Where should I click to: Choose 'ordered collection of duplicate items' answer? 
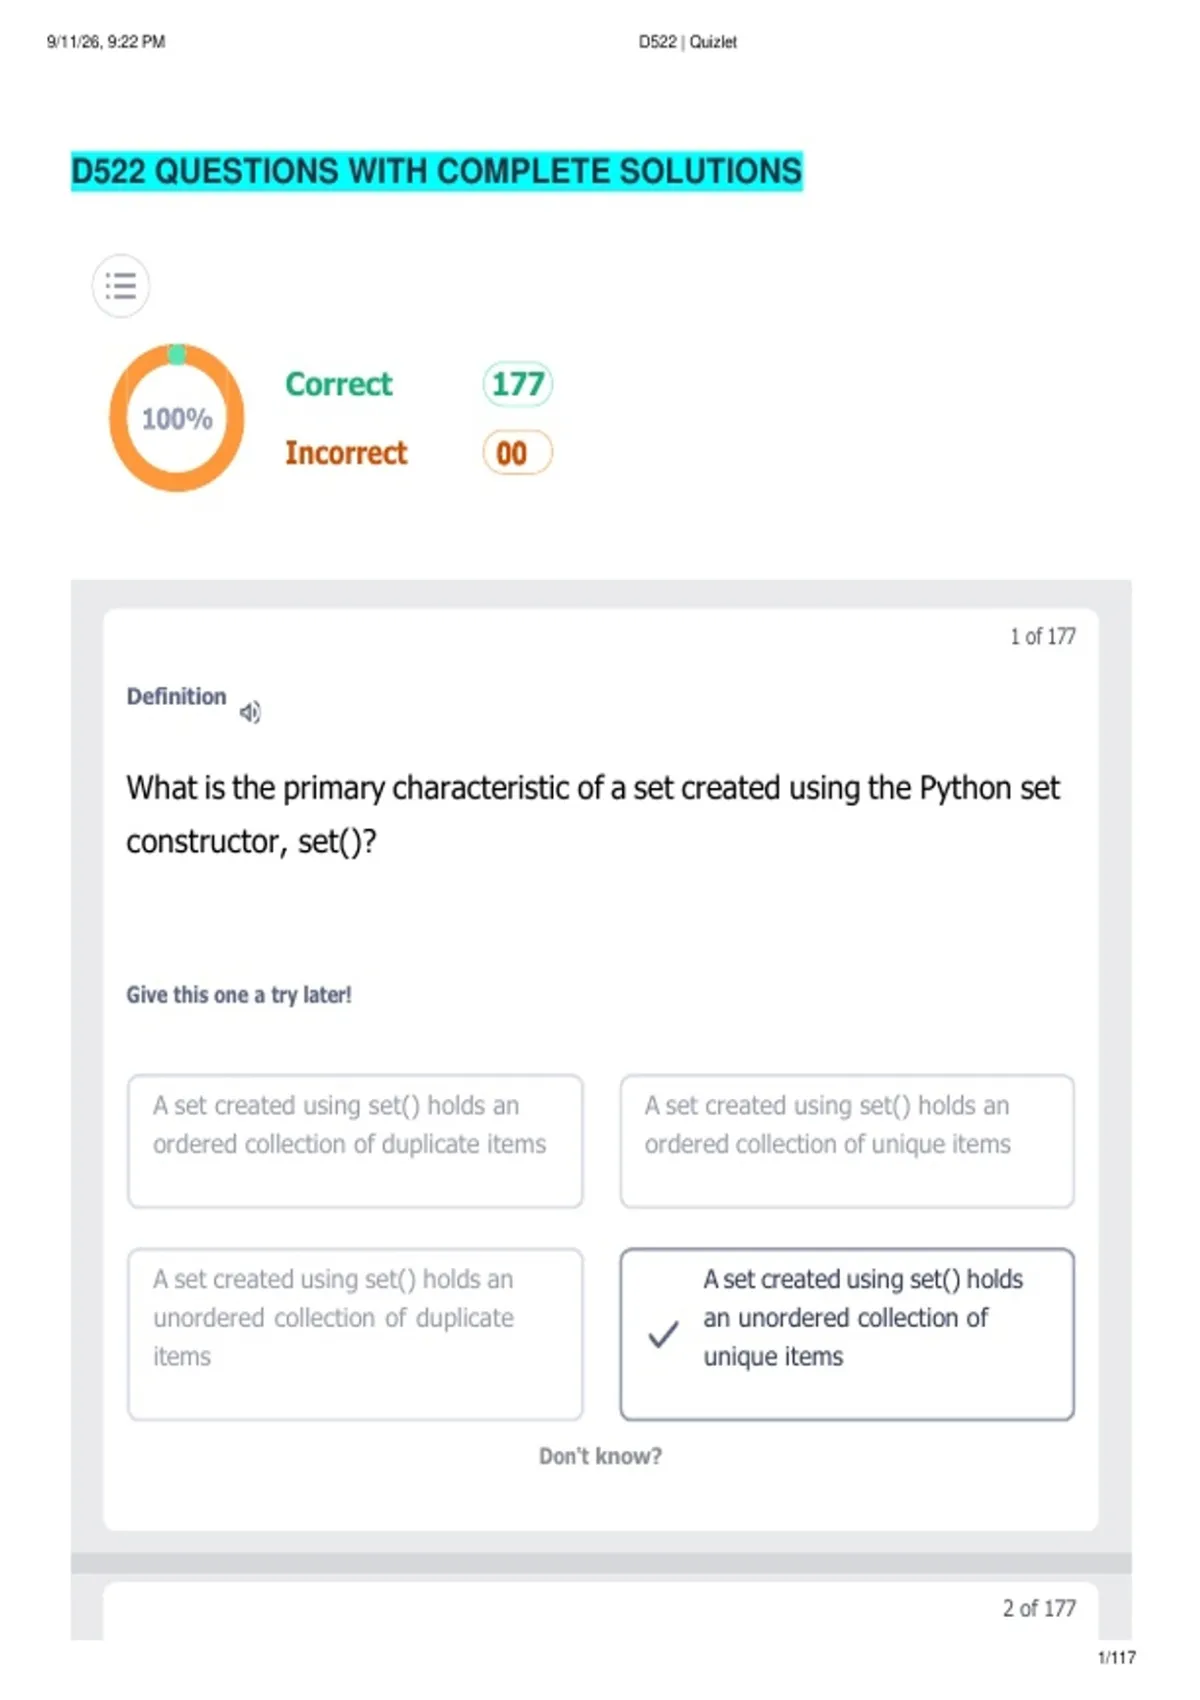(x=355, y=1141)
